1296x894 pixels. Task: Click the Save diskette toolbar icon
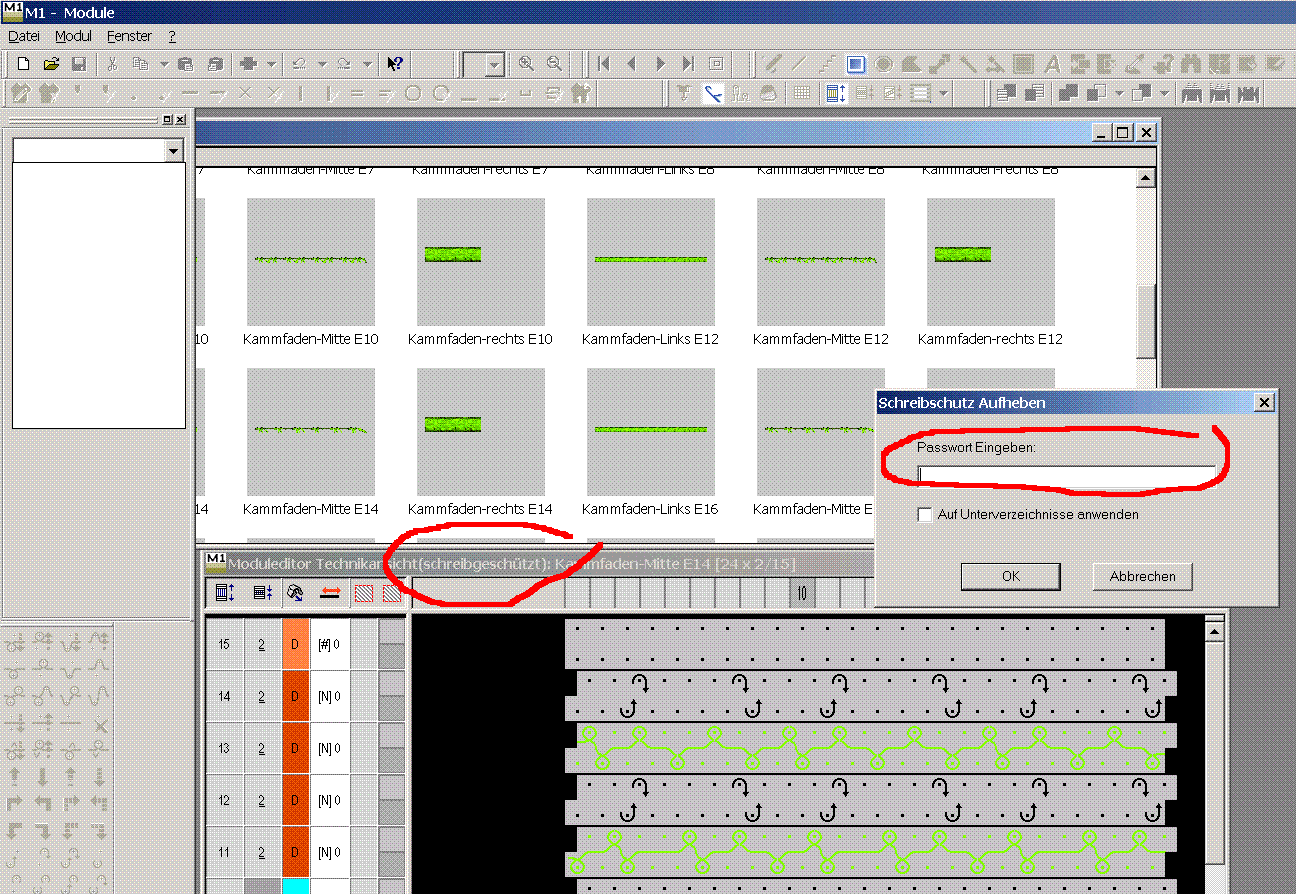point(79,64)
